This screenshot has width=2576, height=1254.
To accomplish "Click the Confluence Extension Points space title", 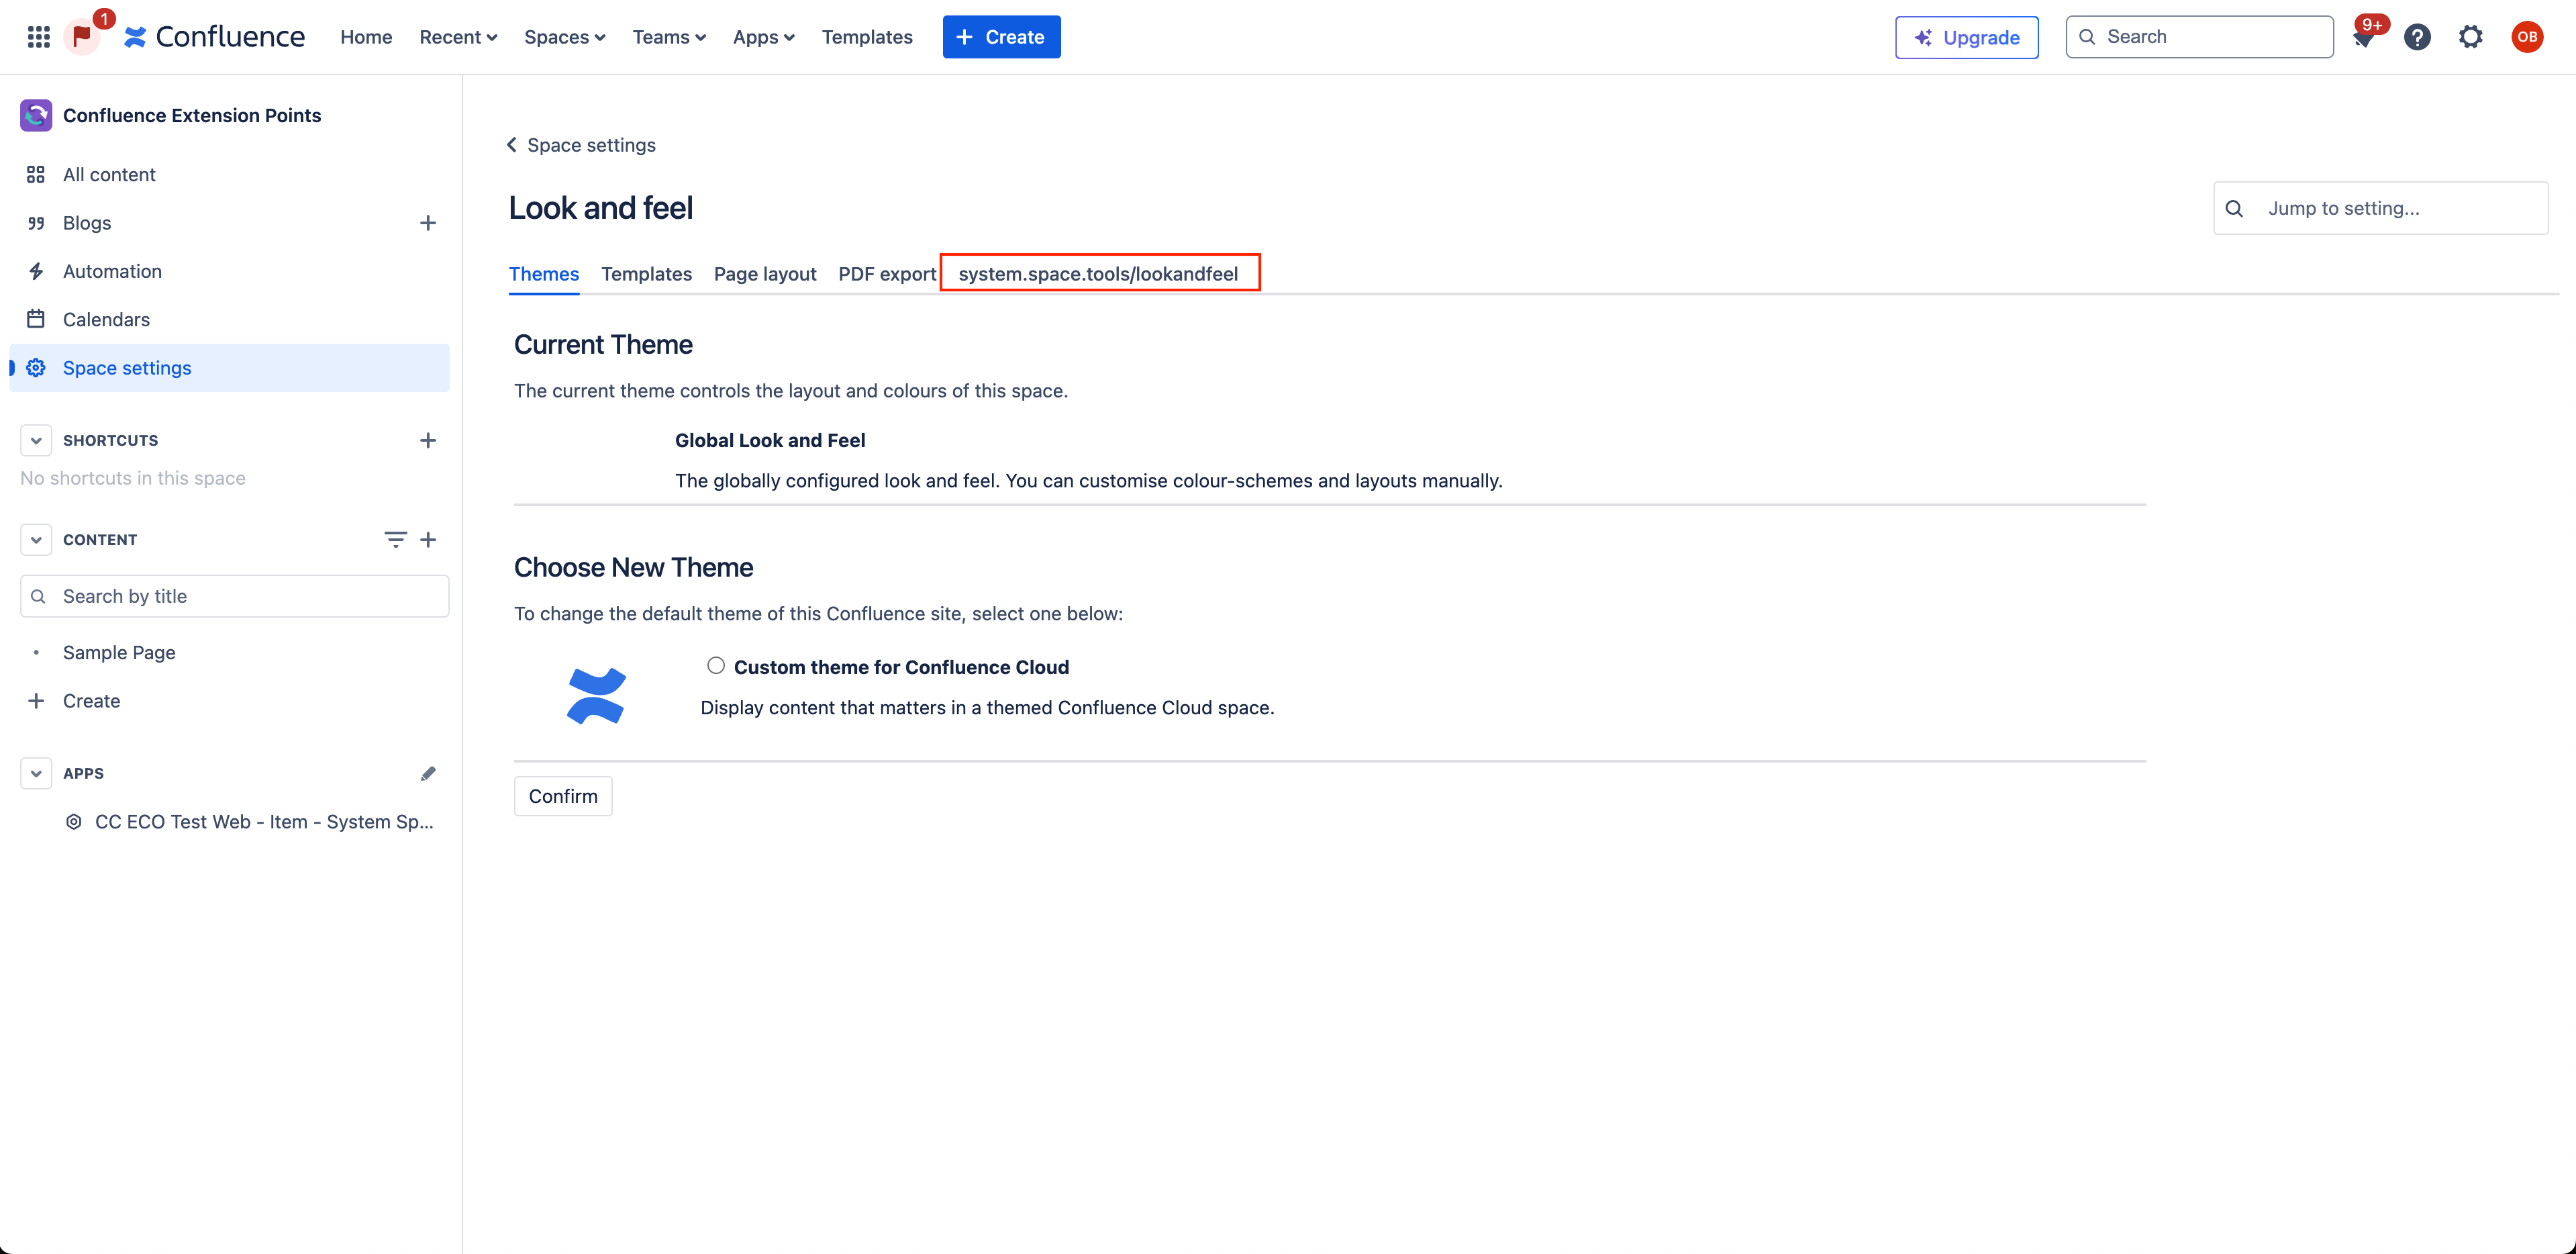I will coord(192,115).
